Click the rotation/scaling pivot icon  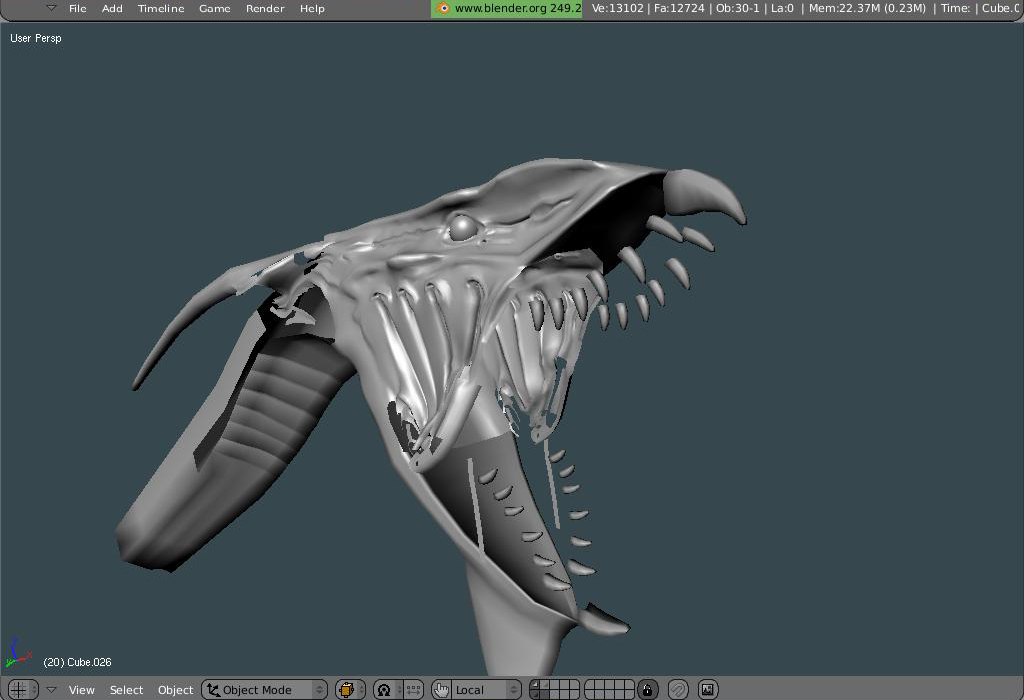(x=384, y=690)
